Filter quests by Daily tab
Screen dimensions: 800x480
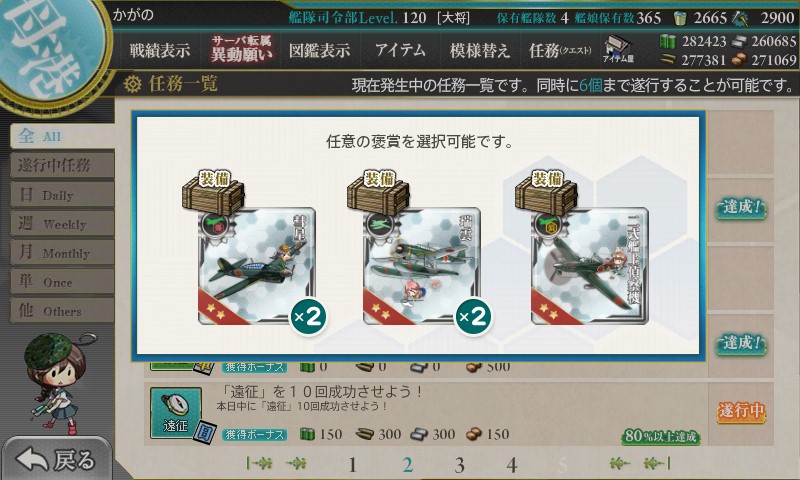(x=62, y=195)
